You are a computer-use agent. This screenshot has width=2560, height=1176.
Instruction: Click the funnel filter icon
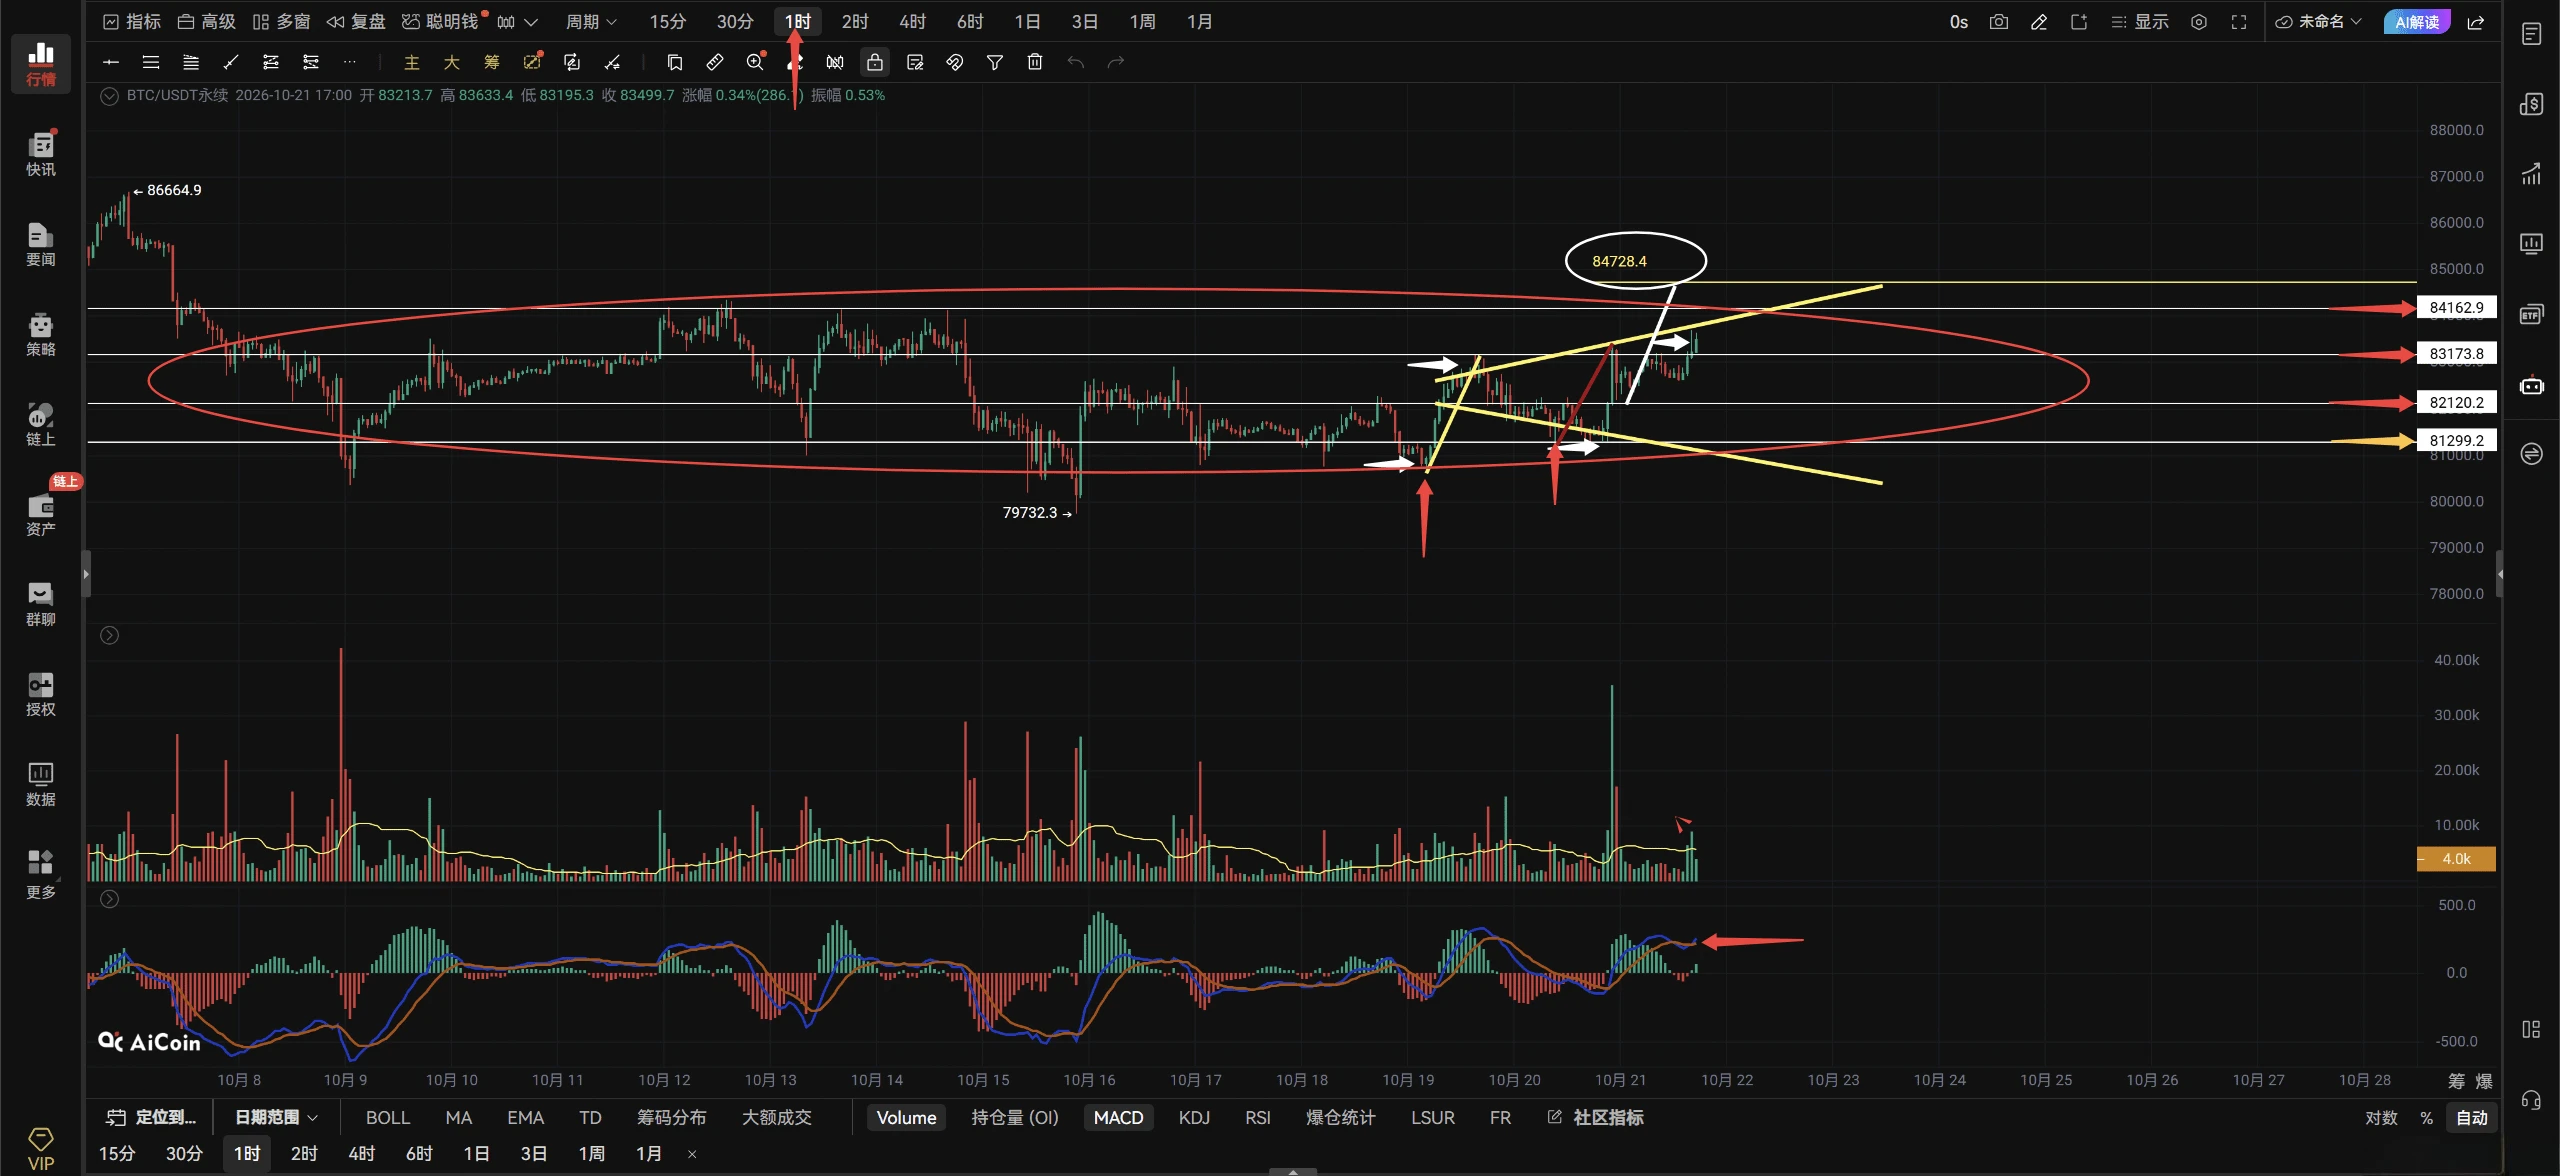click(994, 62)
